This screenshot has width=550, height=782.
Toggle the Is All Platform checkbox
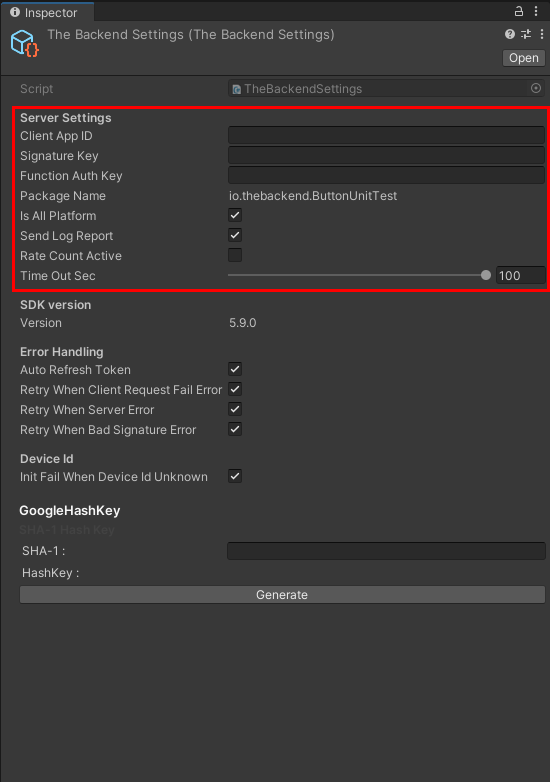tap(235, 215)
